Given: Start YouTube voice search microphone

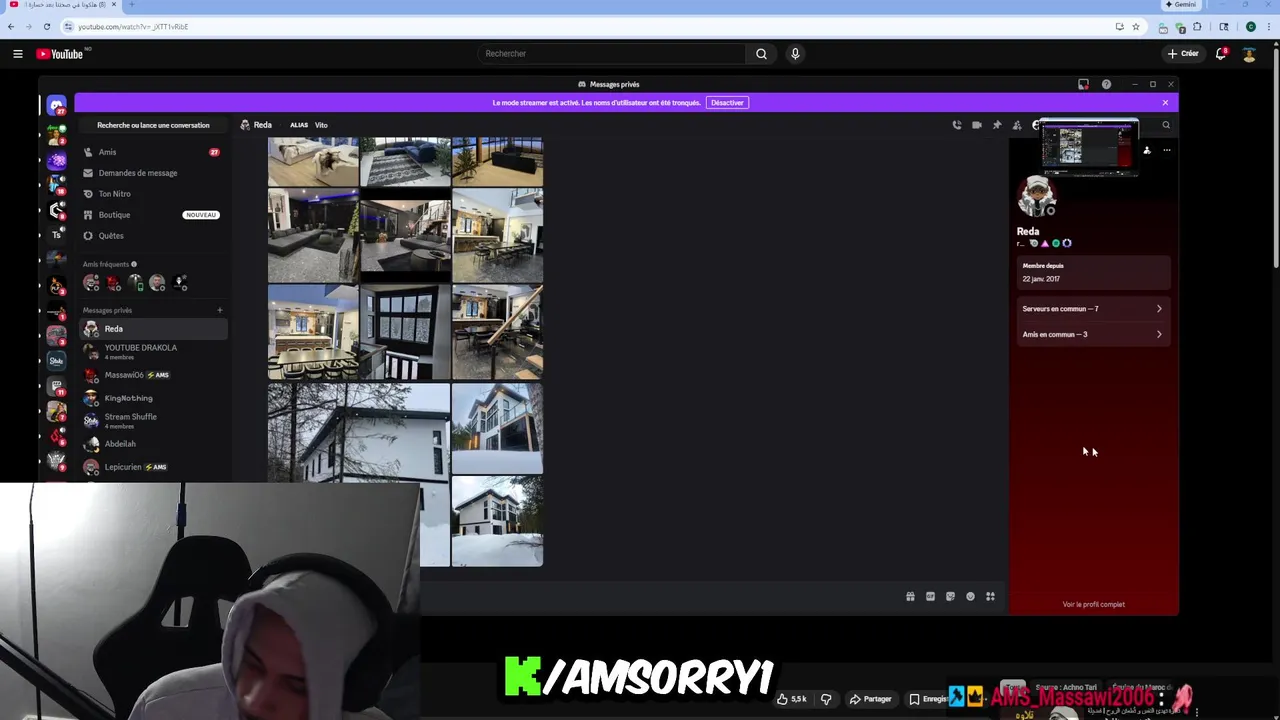Looking at the screenshot, I should click(795, 54).
